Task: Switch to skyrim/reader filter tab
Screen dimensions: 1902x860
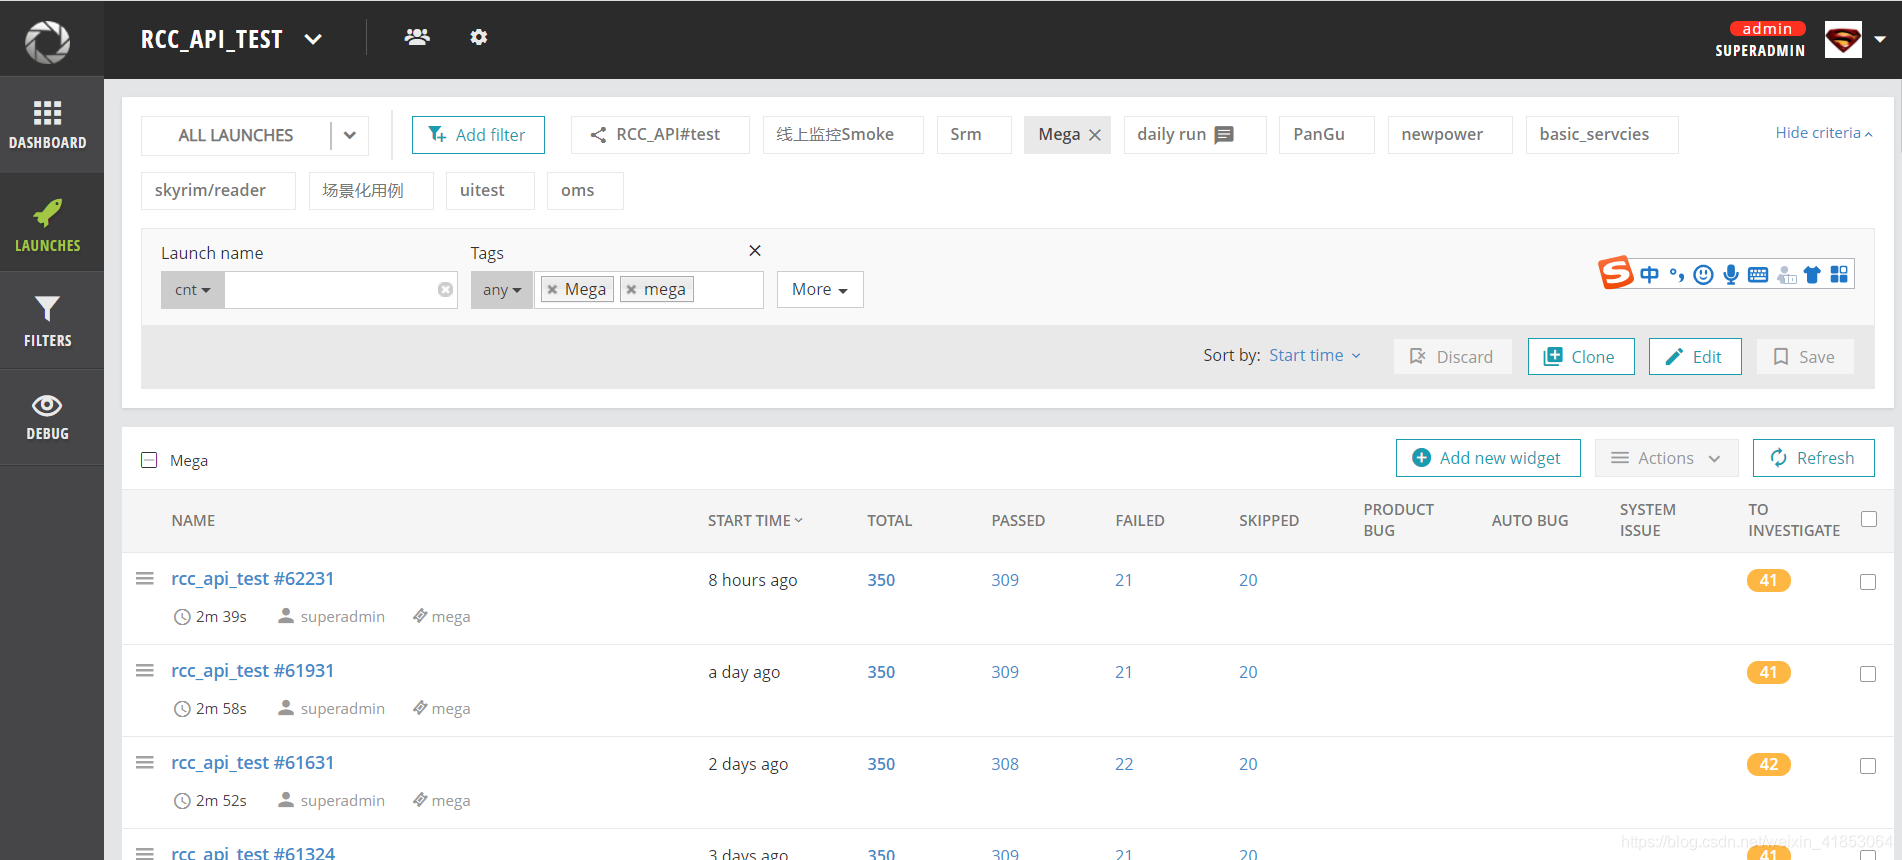Action: (x=218, y=191)
